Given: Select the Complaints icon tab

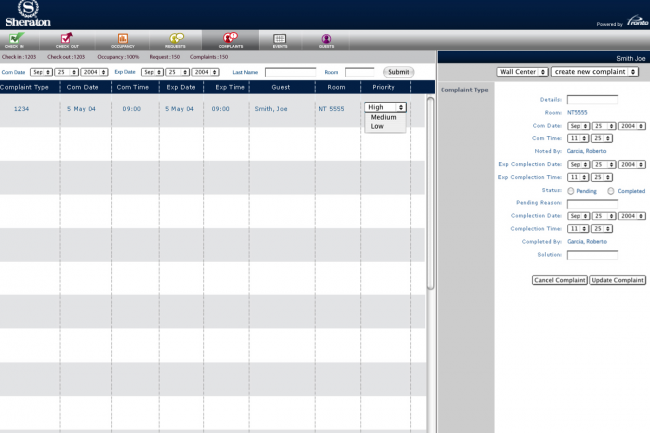Looking at the screenshot, I should [227, 40].
